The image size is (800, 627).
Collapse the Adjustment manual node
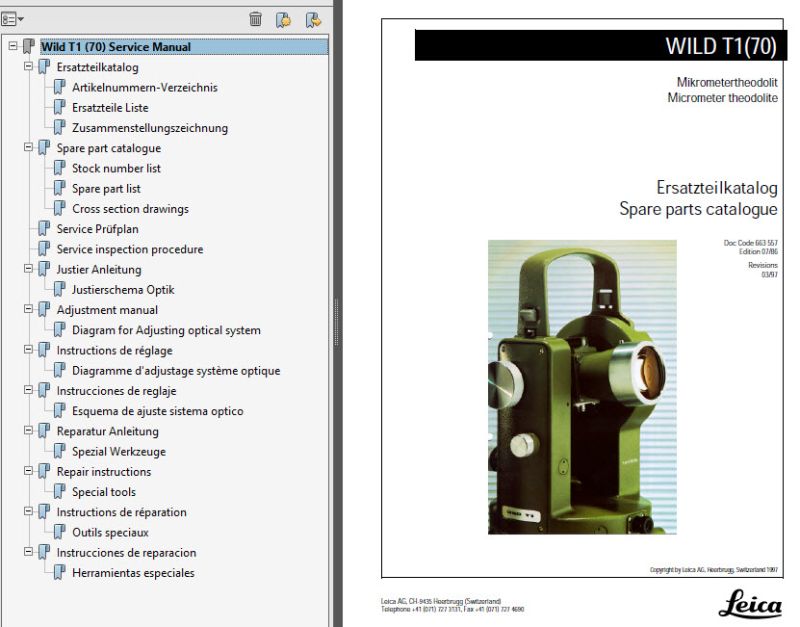click(29, 309)
